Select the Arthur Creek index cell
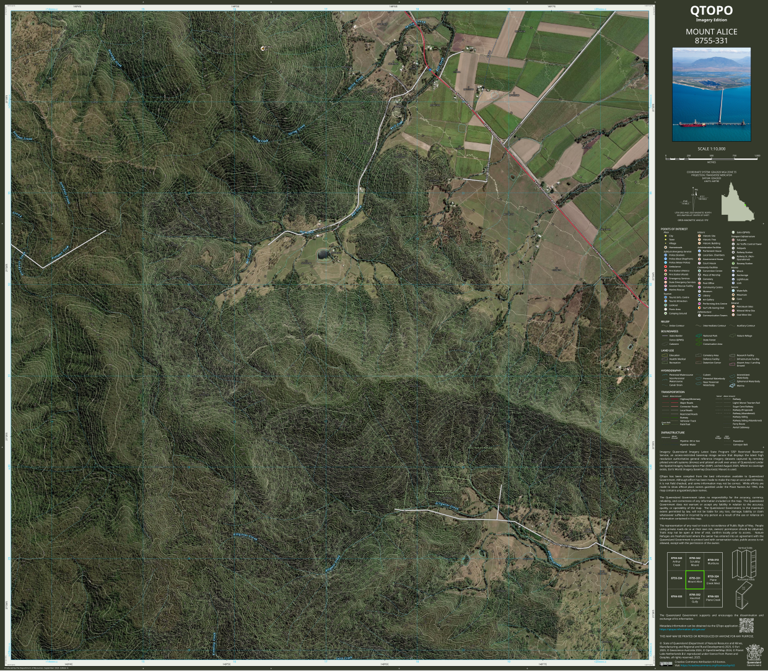The height and width of the screenshot is (671, 768). (676, 561)
